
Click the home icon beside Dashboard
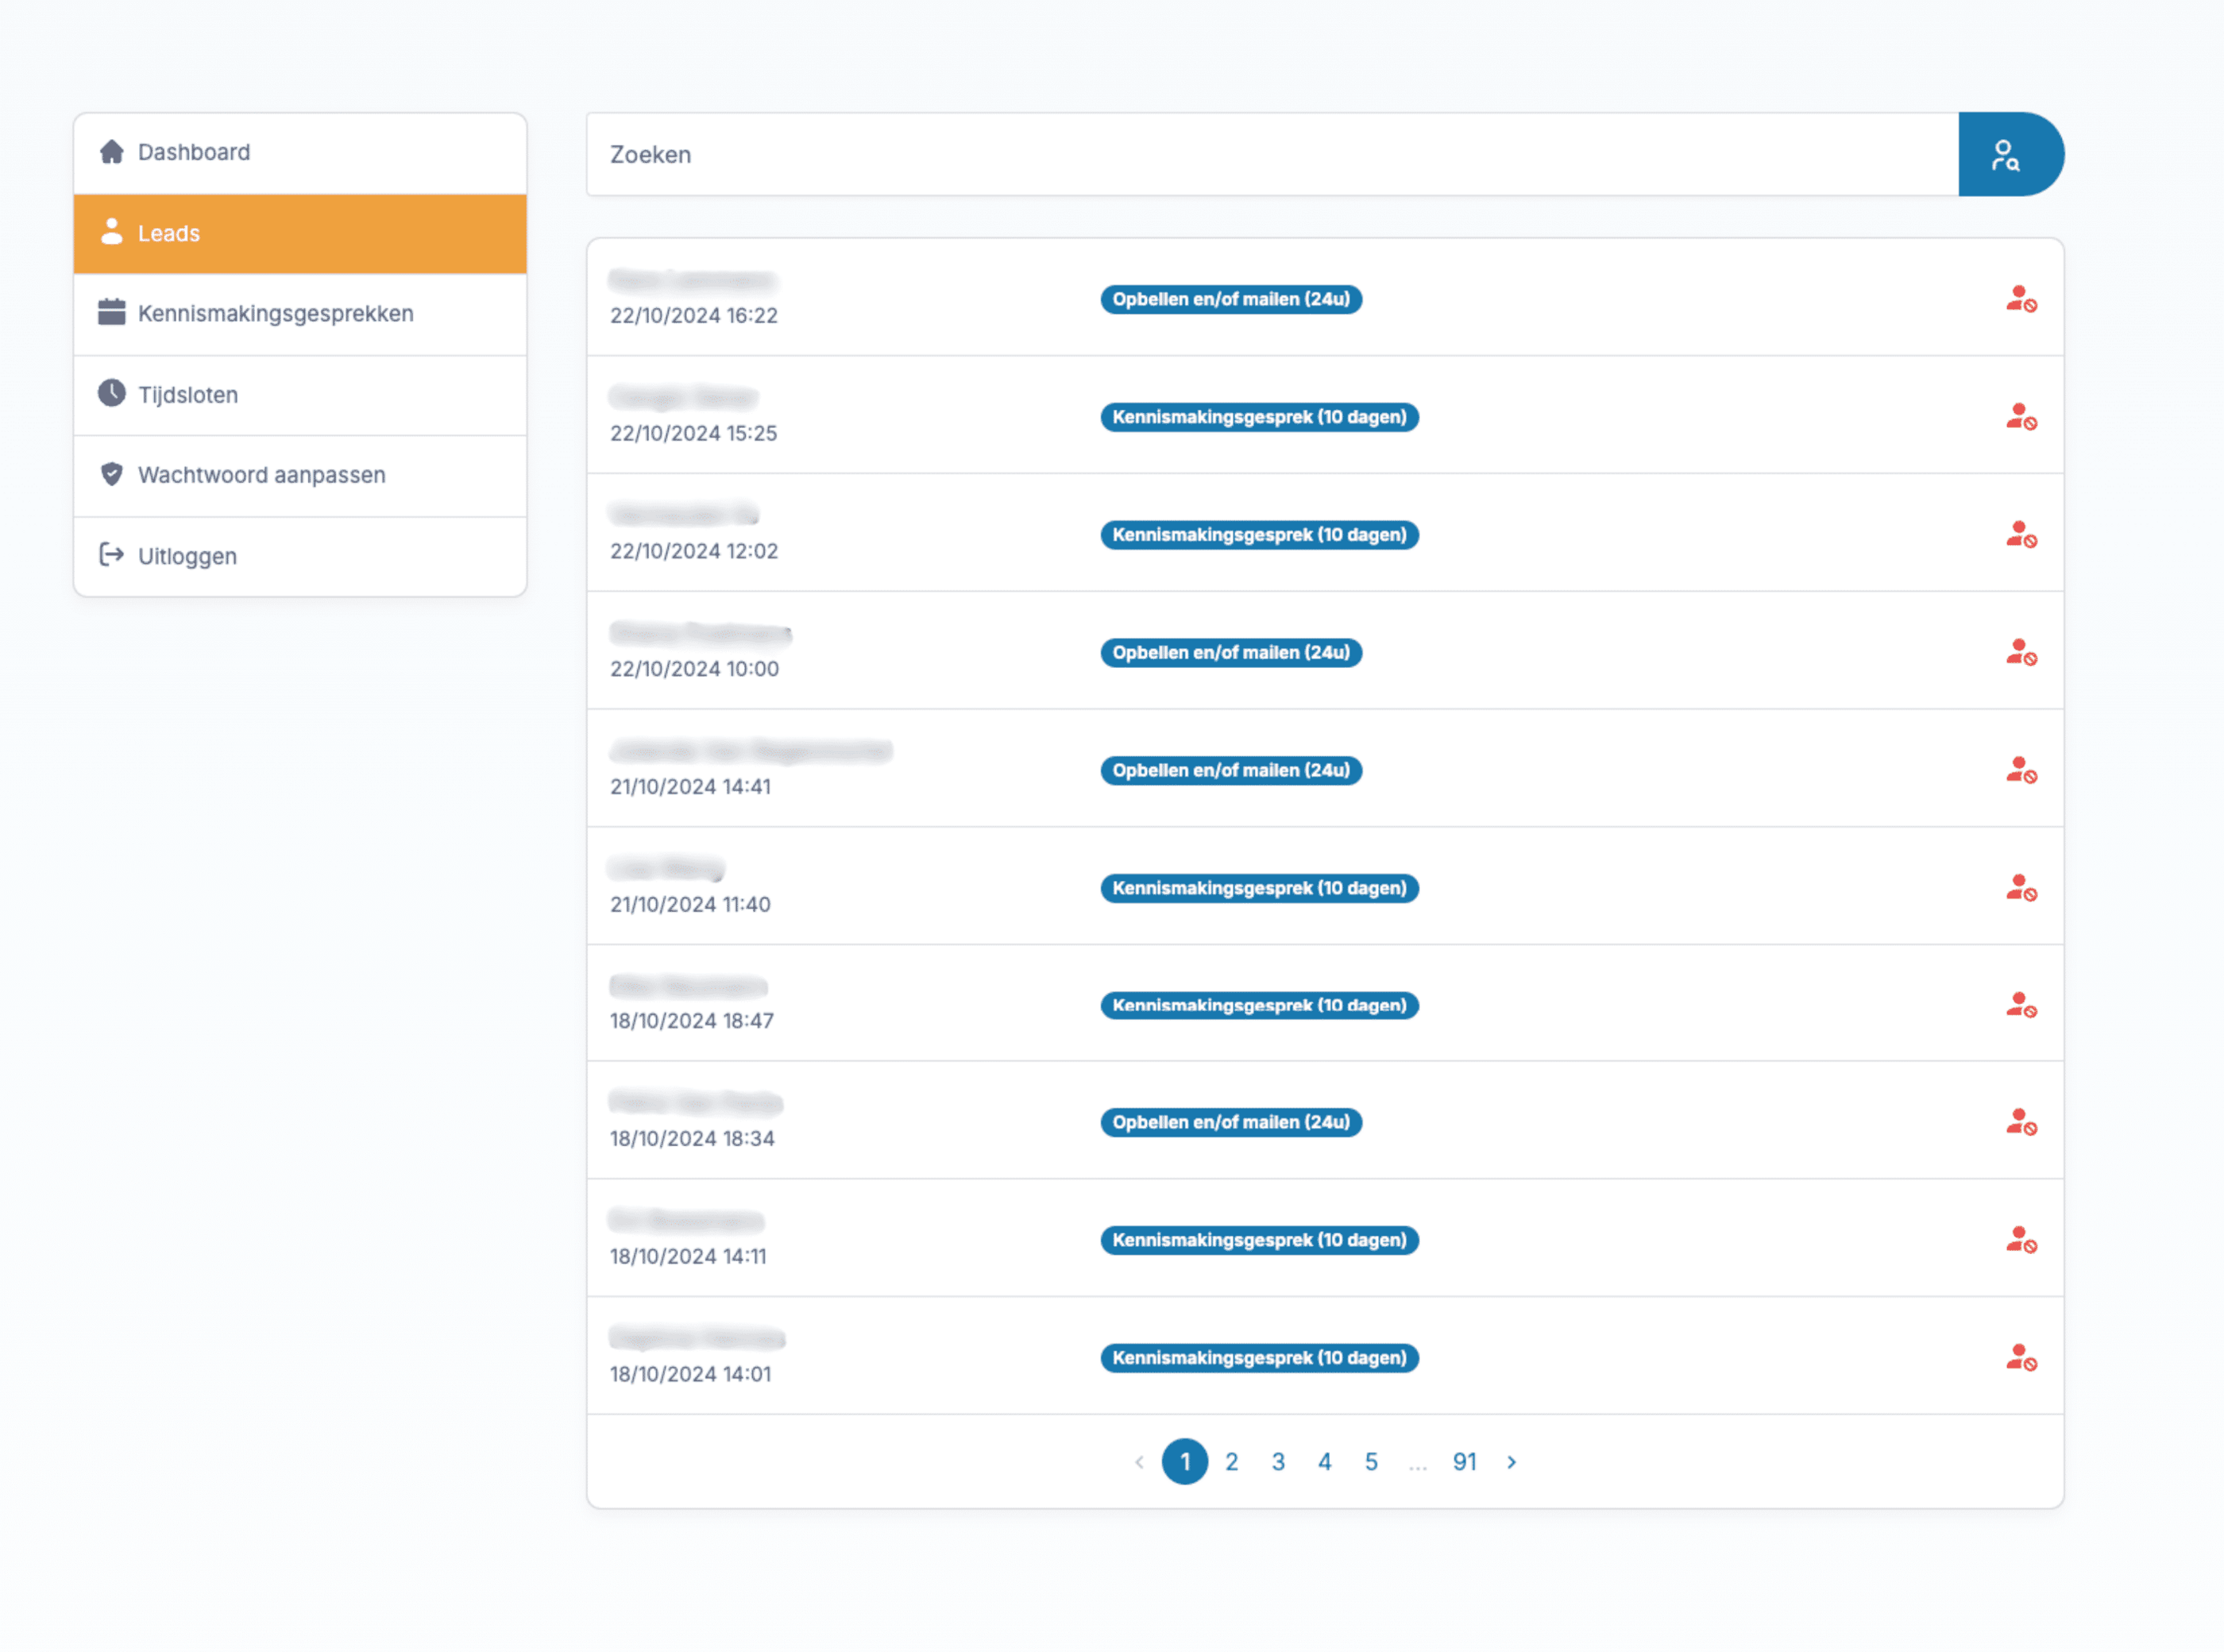point(111,152)
